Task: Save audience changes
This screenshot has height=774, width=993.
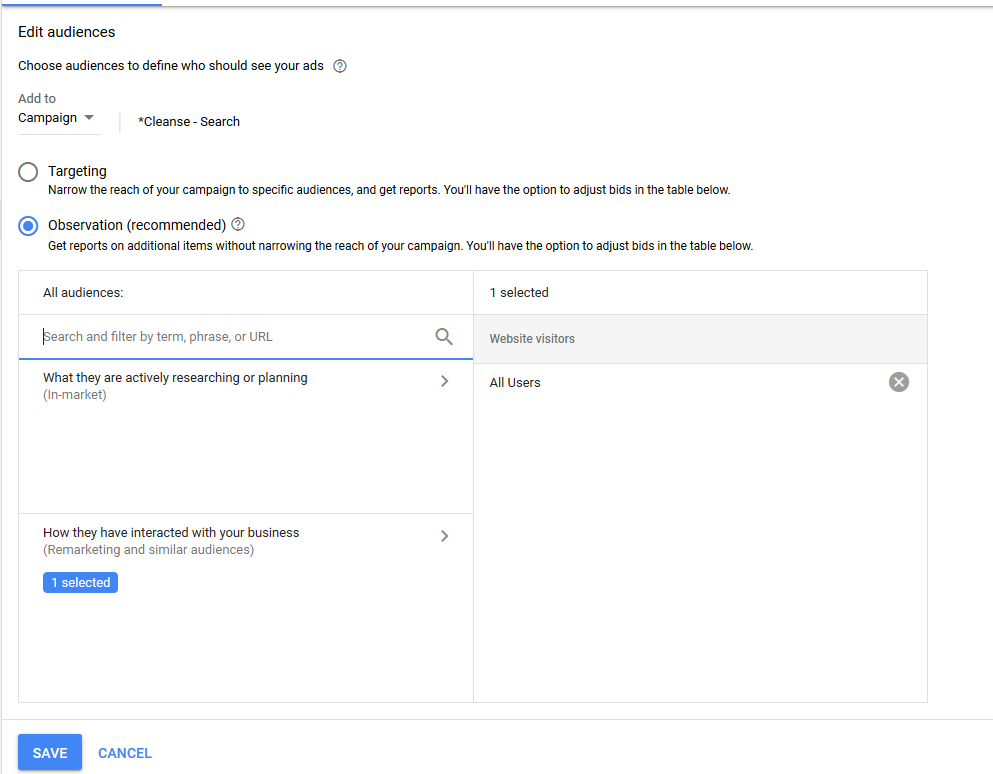Action: coord(50,752)
